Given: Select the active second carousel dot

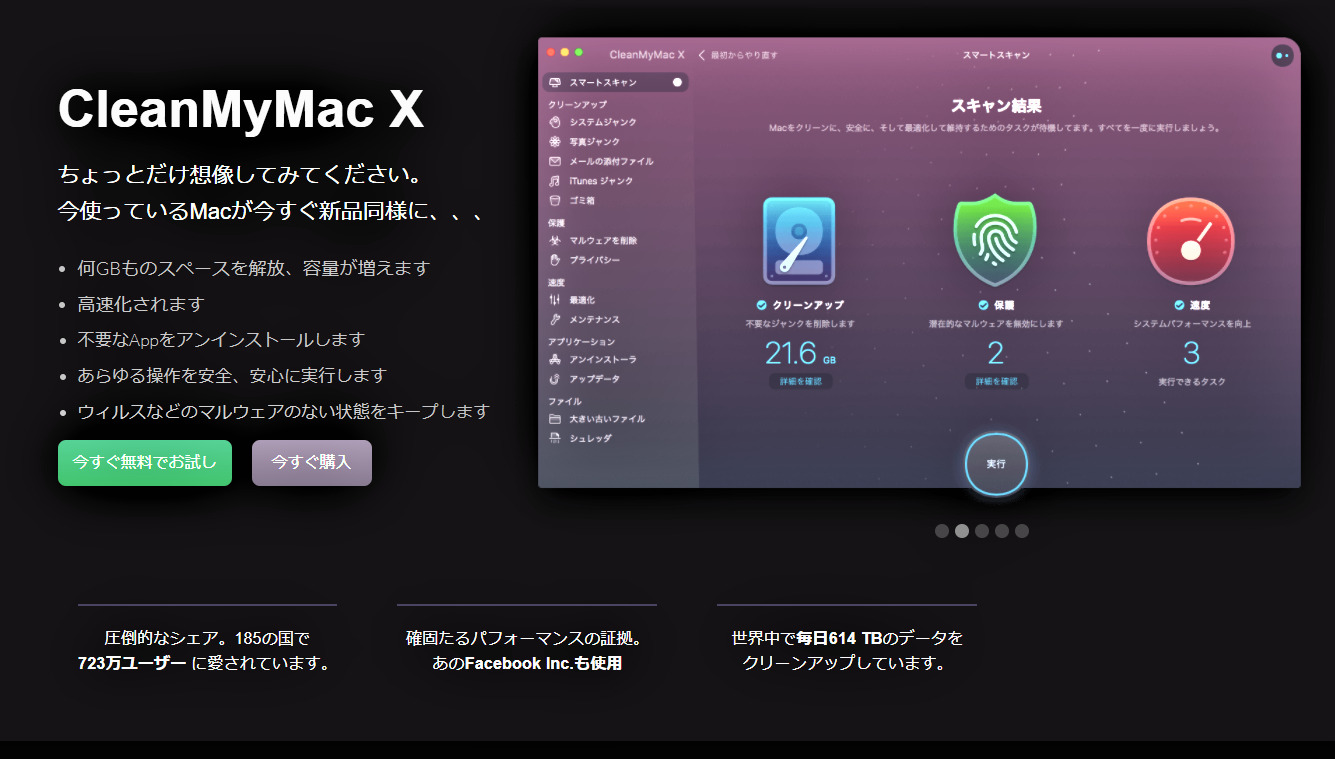Looking at the screenshot, I should click(962, 531).
